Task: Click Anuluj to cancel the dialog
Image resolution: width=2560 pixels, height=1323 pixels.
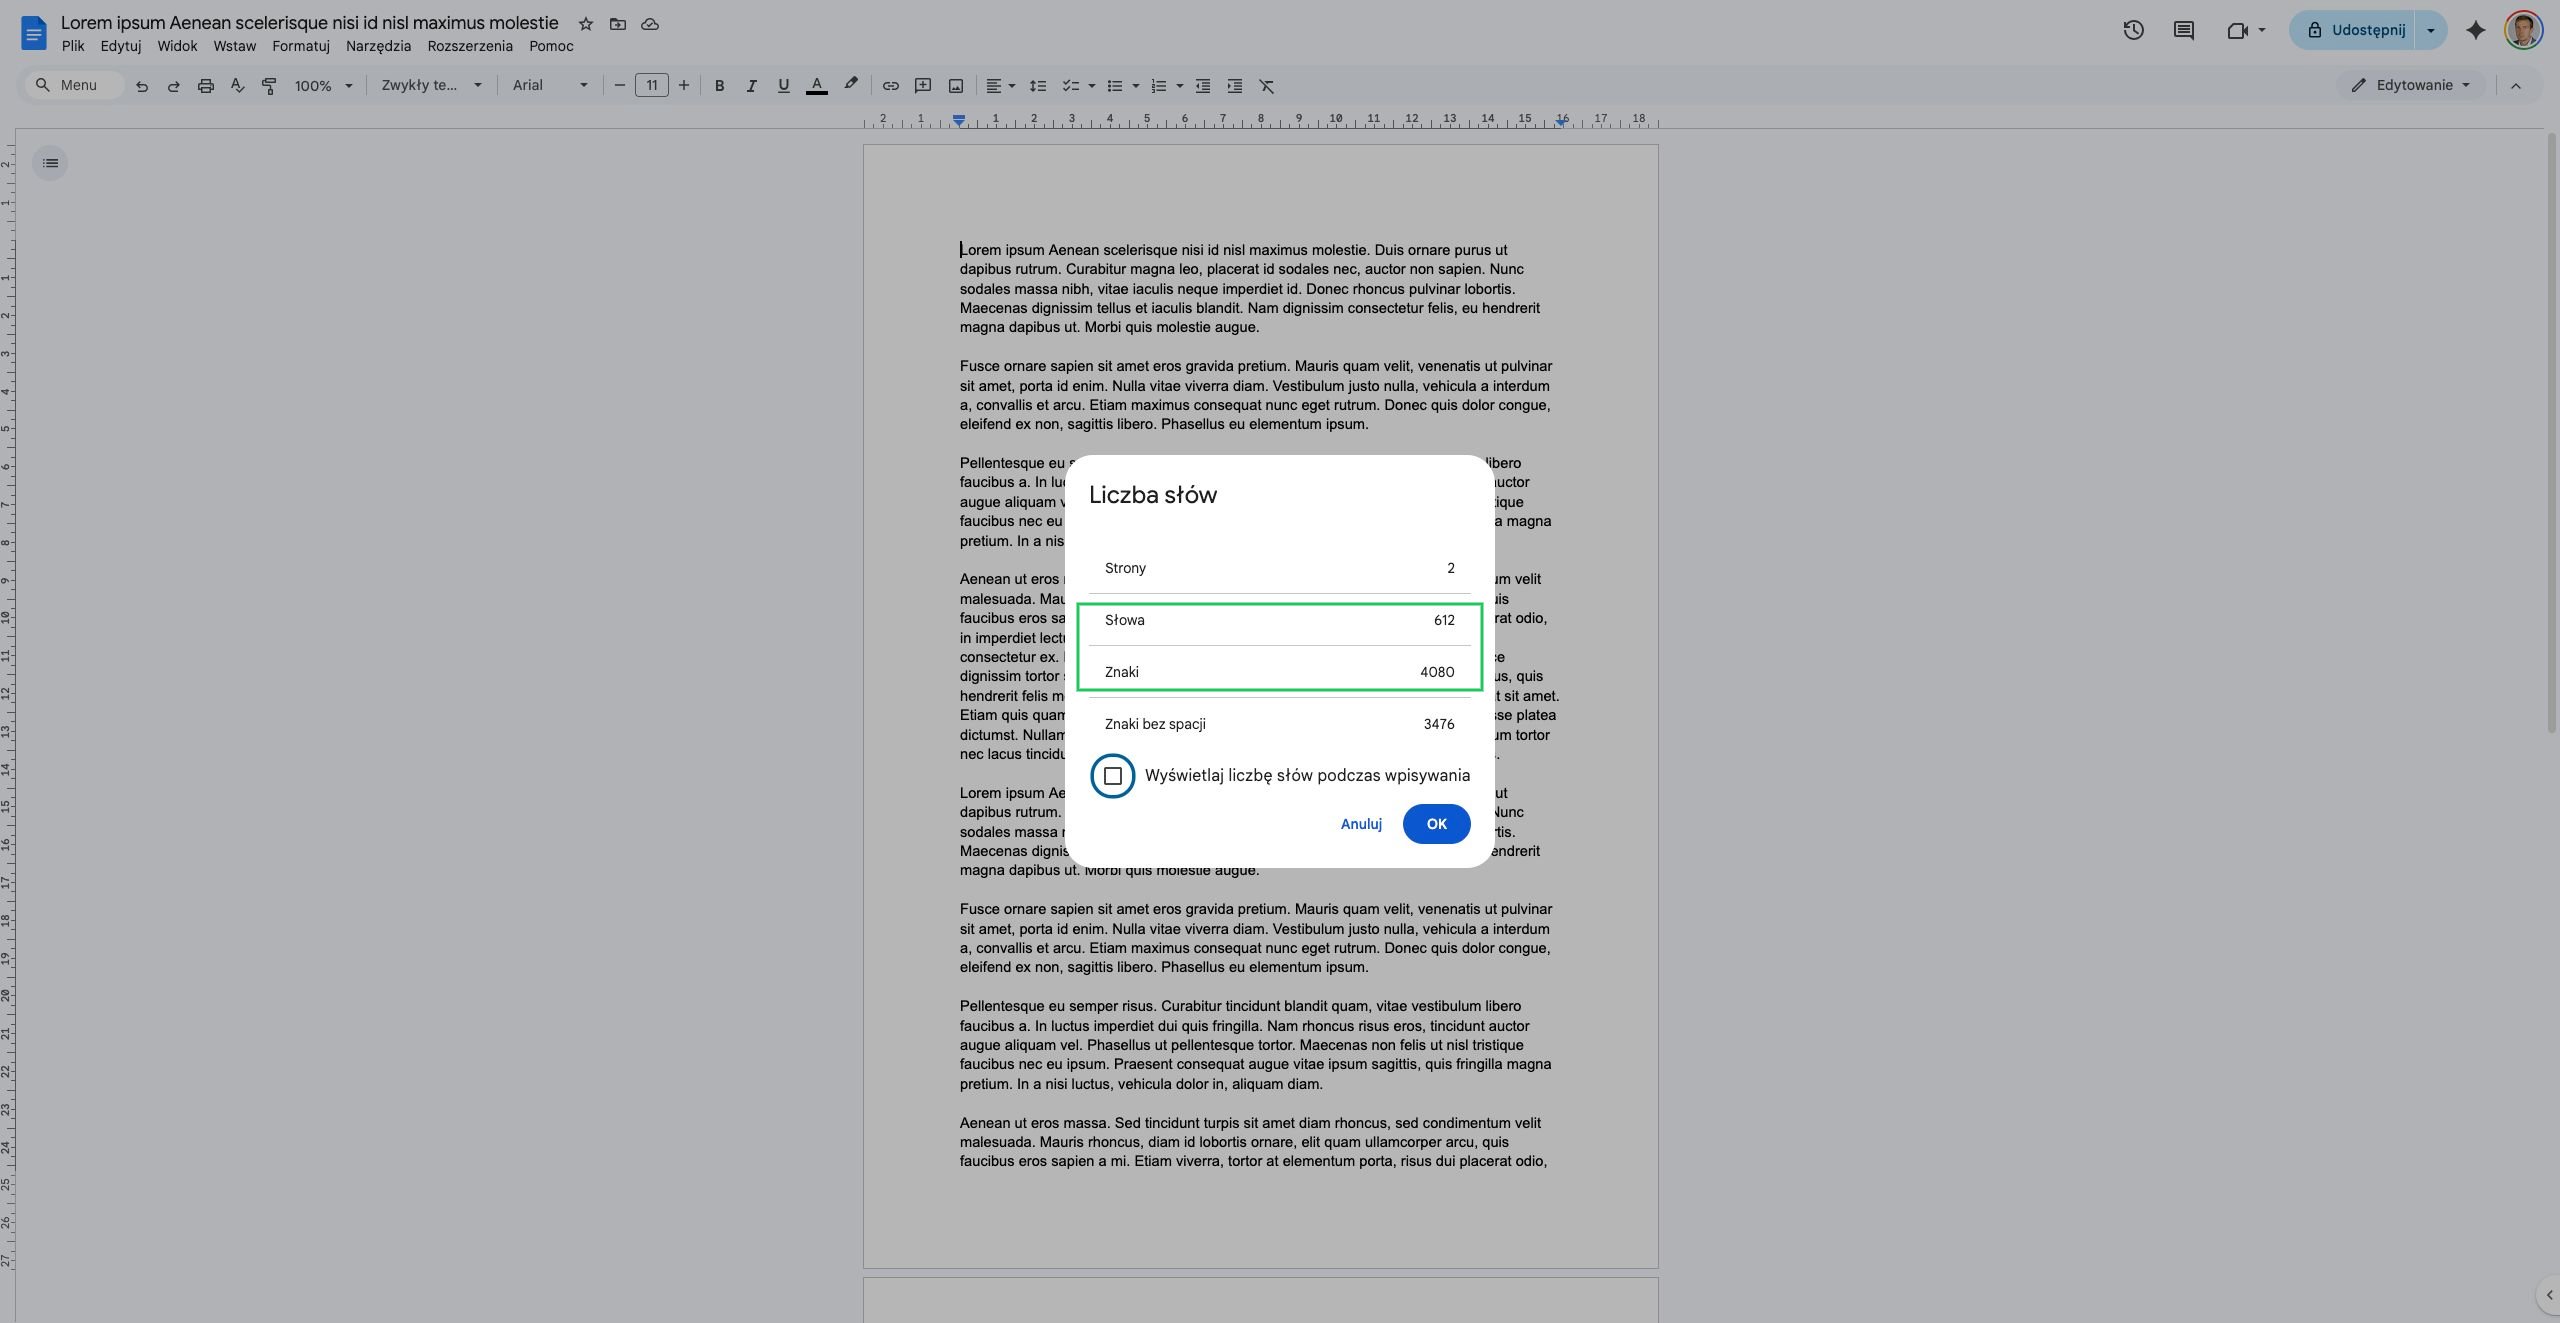Action: (1361, 824)
